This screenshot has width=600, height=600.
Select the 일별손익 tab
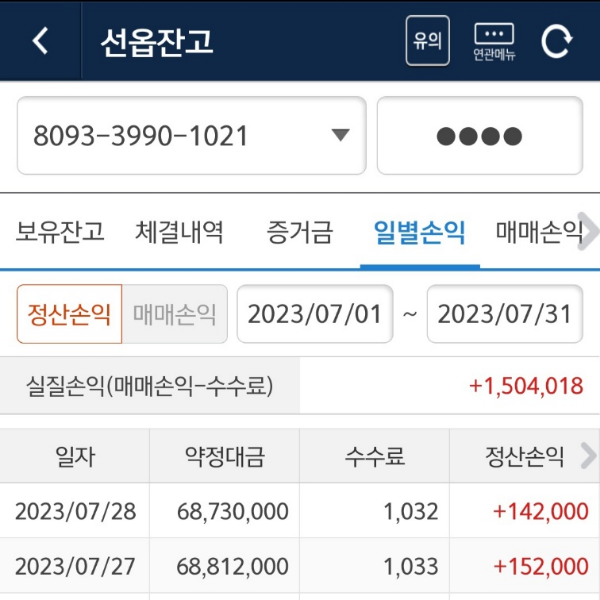click(x=419, y=233)
